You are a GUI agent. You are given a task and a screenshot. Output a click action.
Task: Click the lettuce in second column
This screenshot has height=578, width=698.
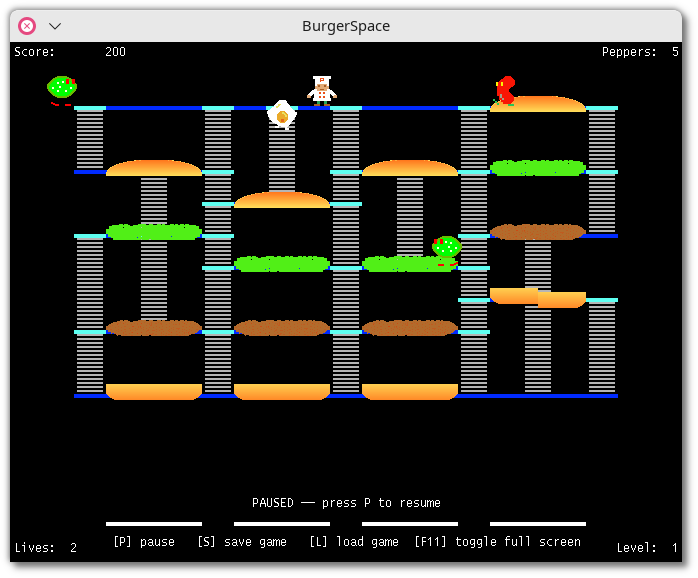(x=282, y=264)
